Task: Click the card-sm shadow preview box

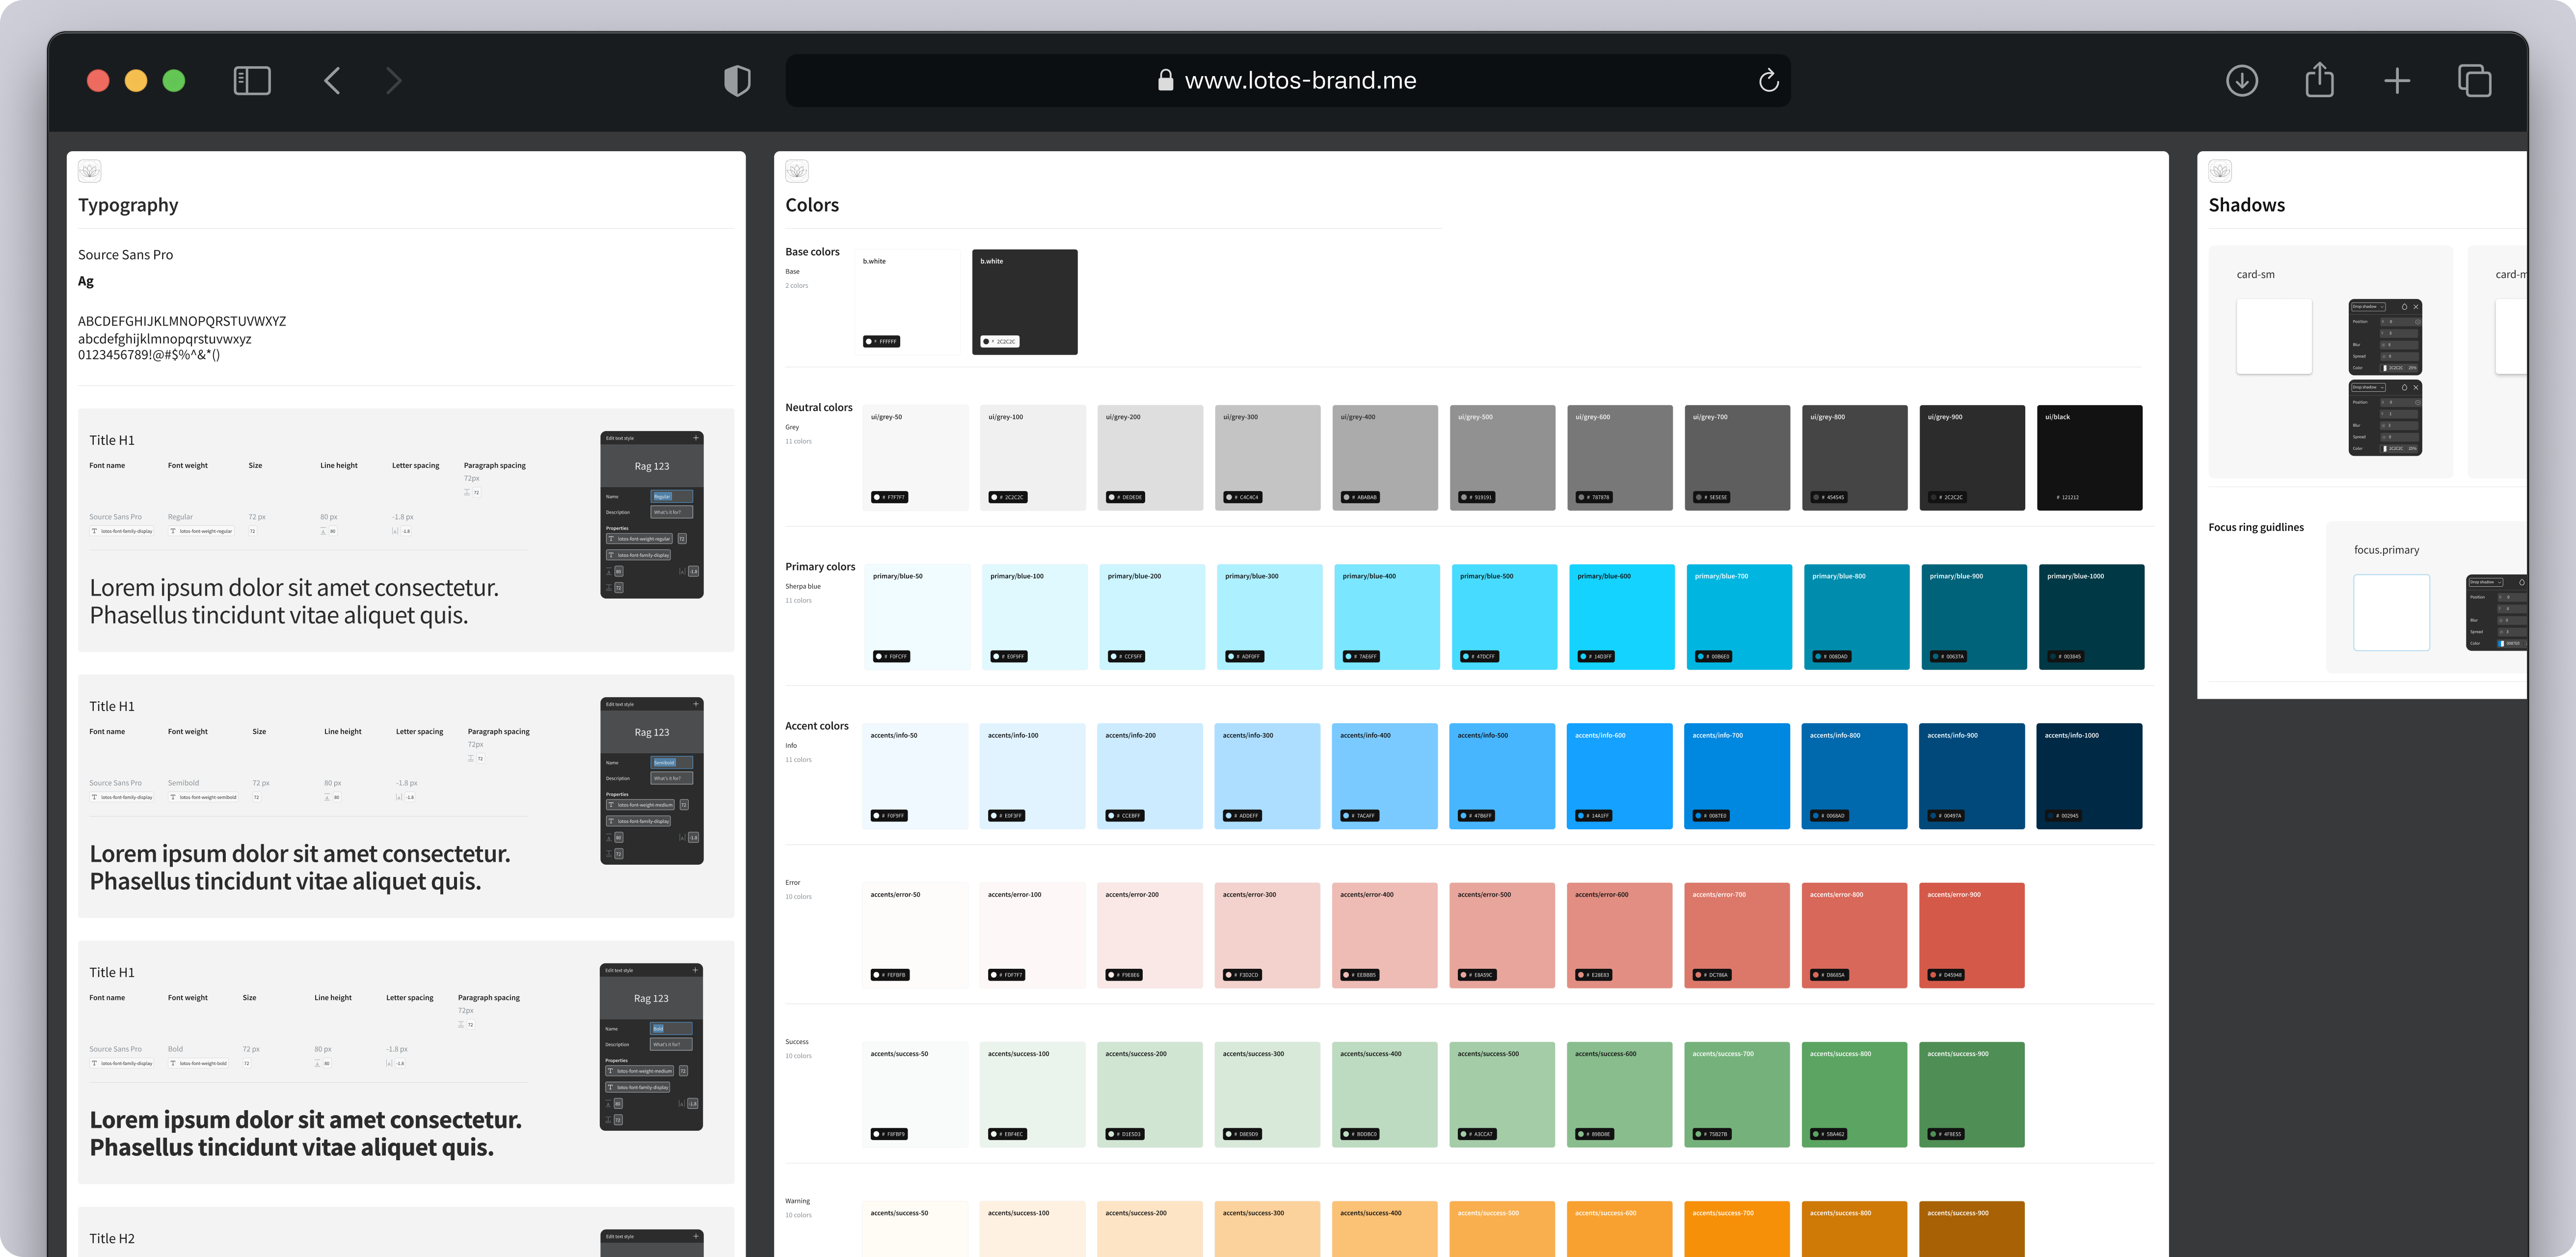Action: pyautogui.click(x=2274, y=336)
